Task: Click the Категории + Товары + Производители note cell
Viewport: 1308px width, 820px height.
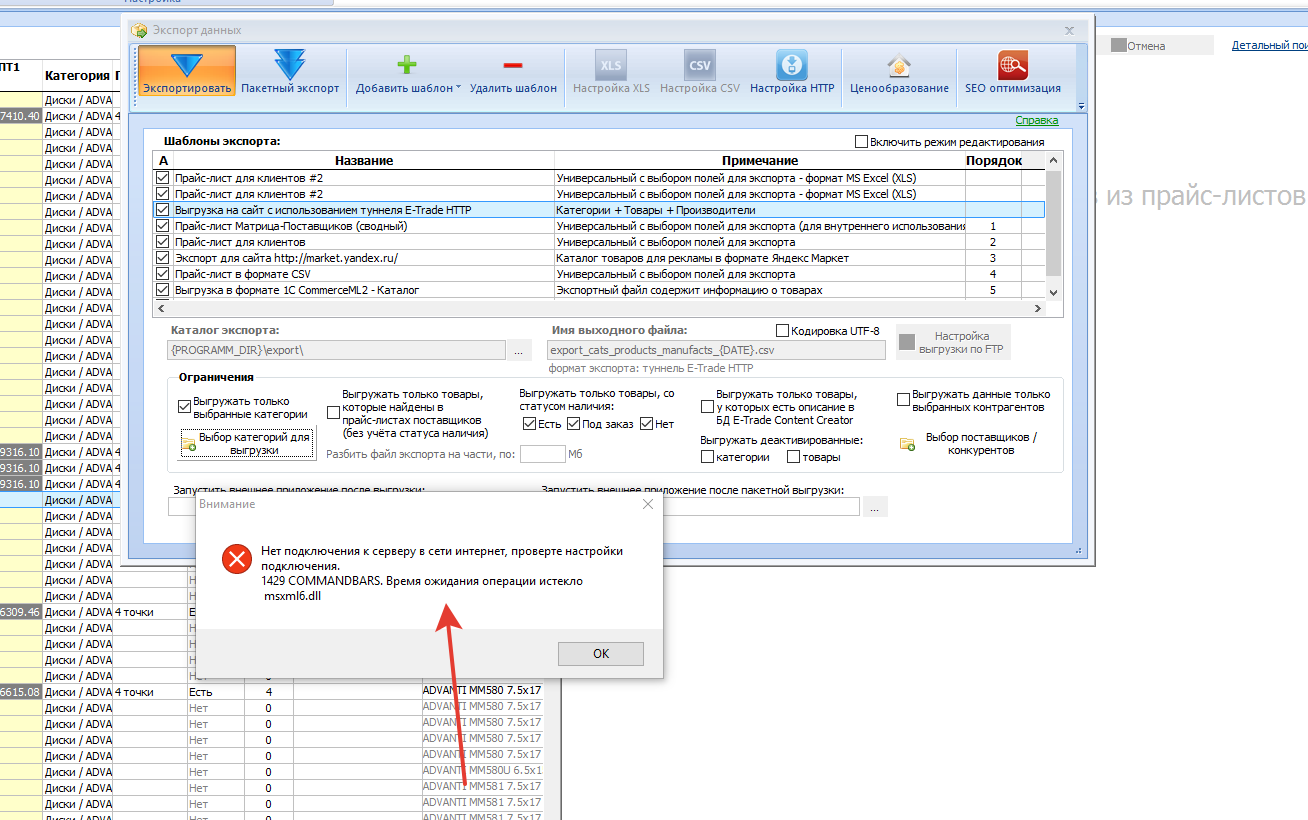Action: (x=760, y=210)
